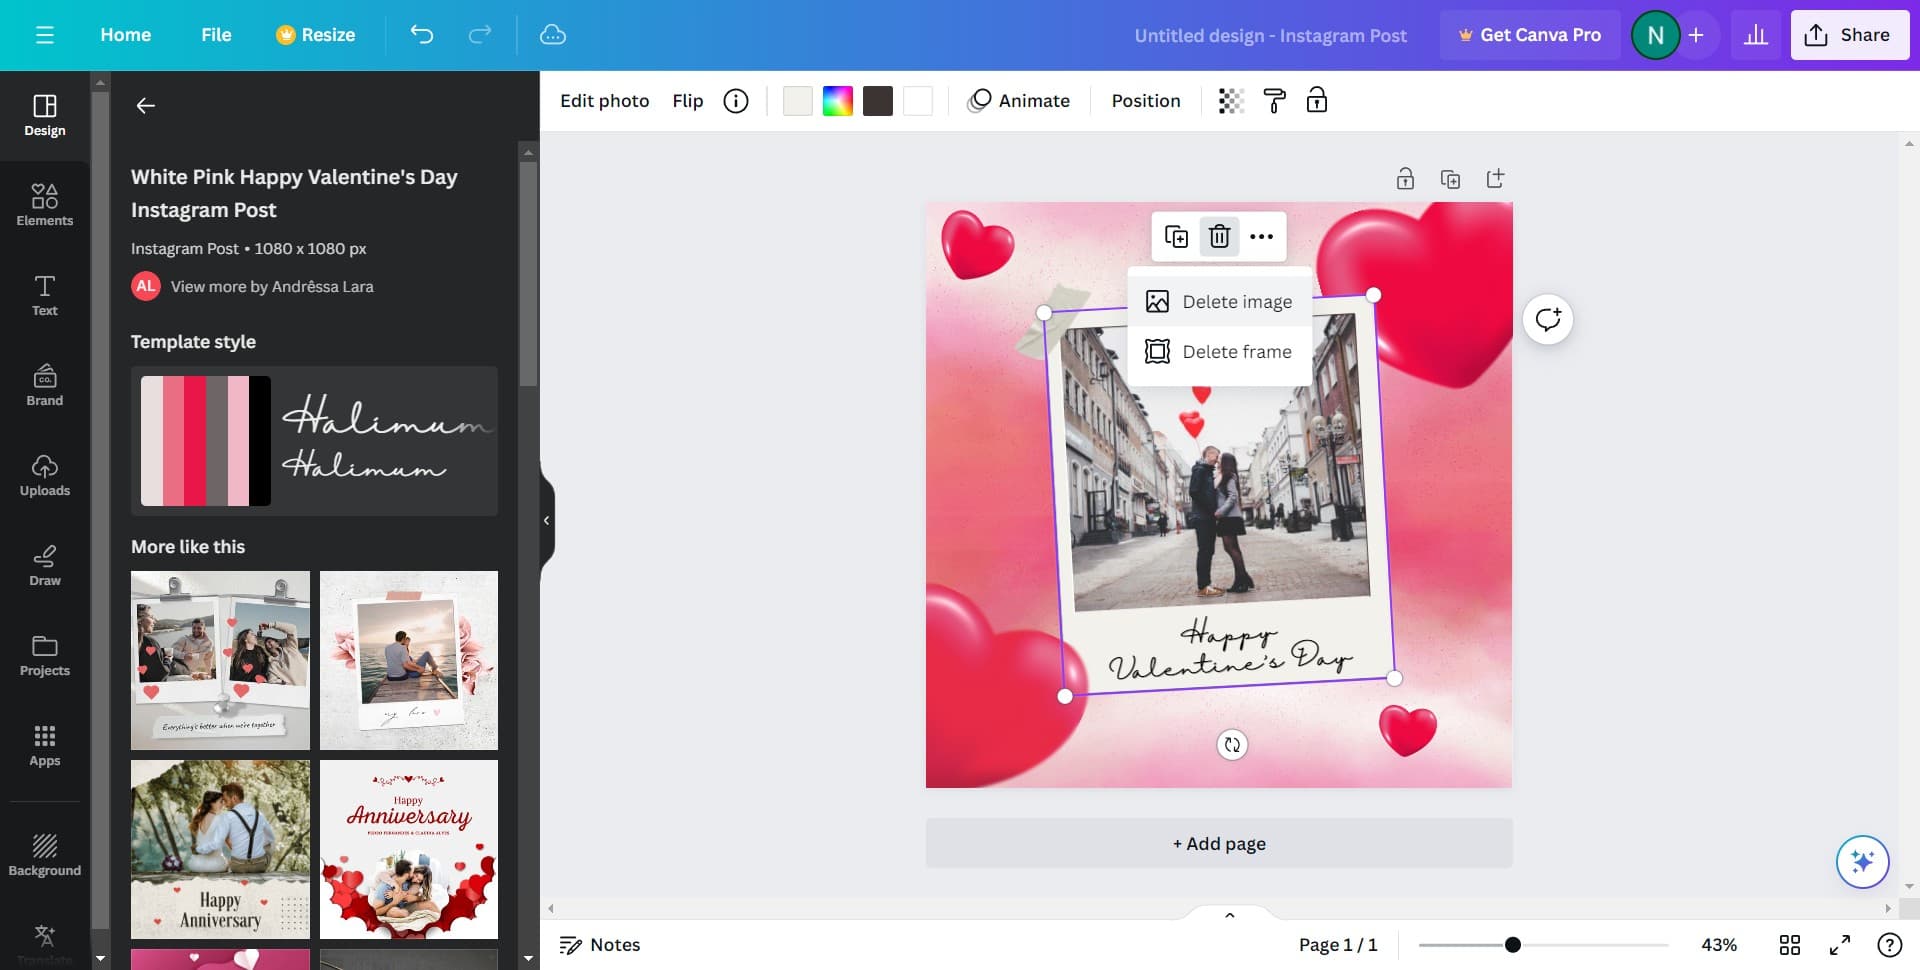Screen dimensions: 1920x970
Task: Open the rainbow color picker swatch
Action: pyautogui.click(x=837, y=100)
